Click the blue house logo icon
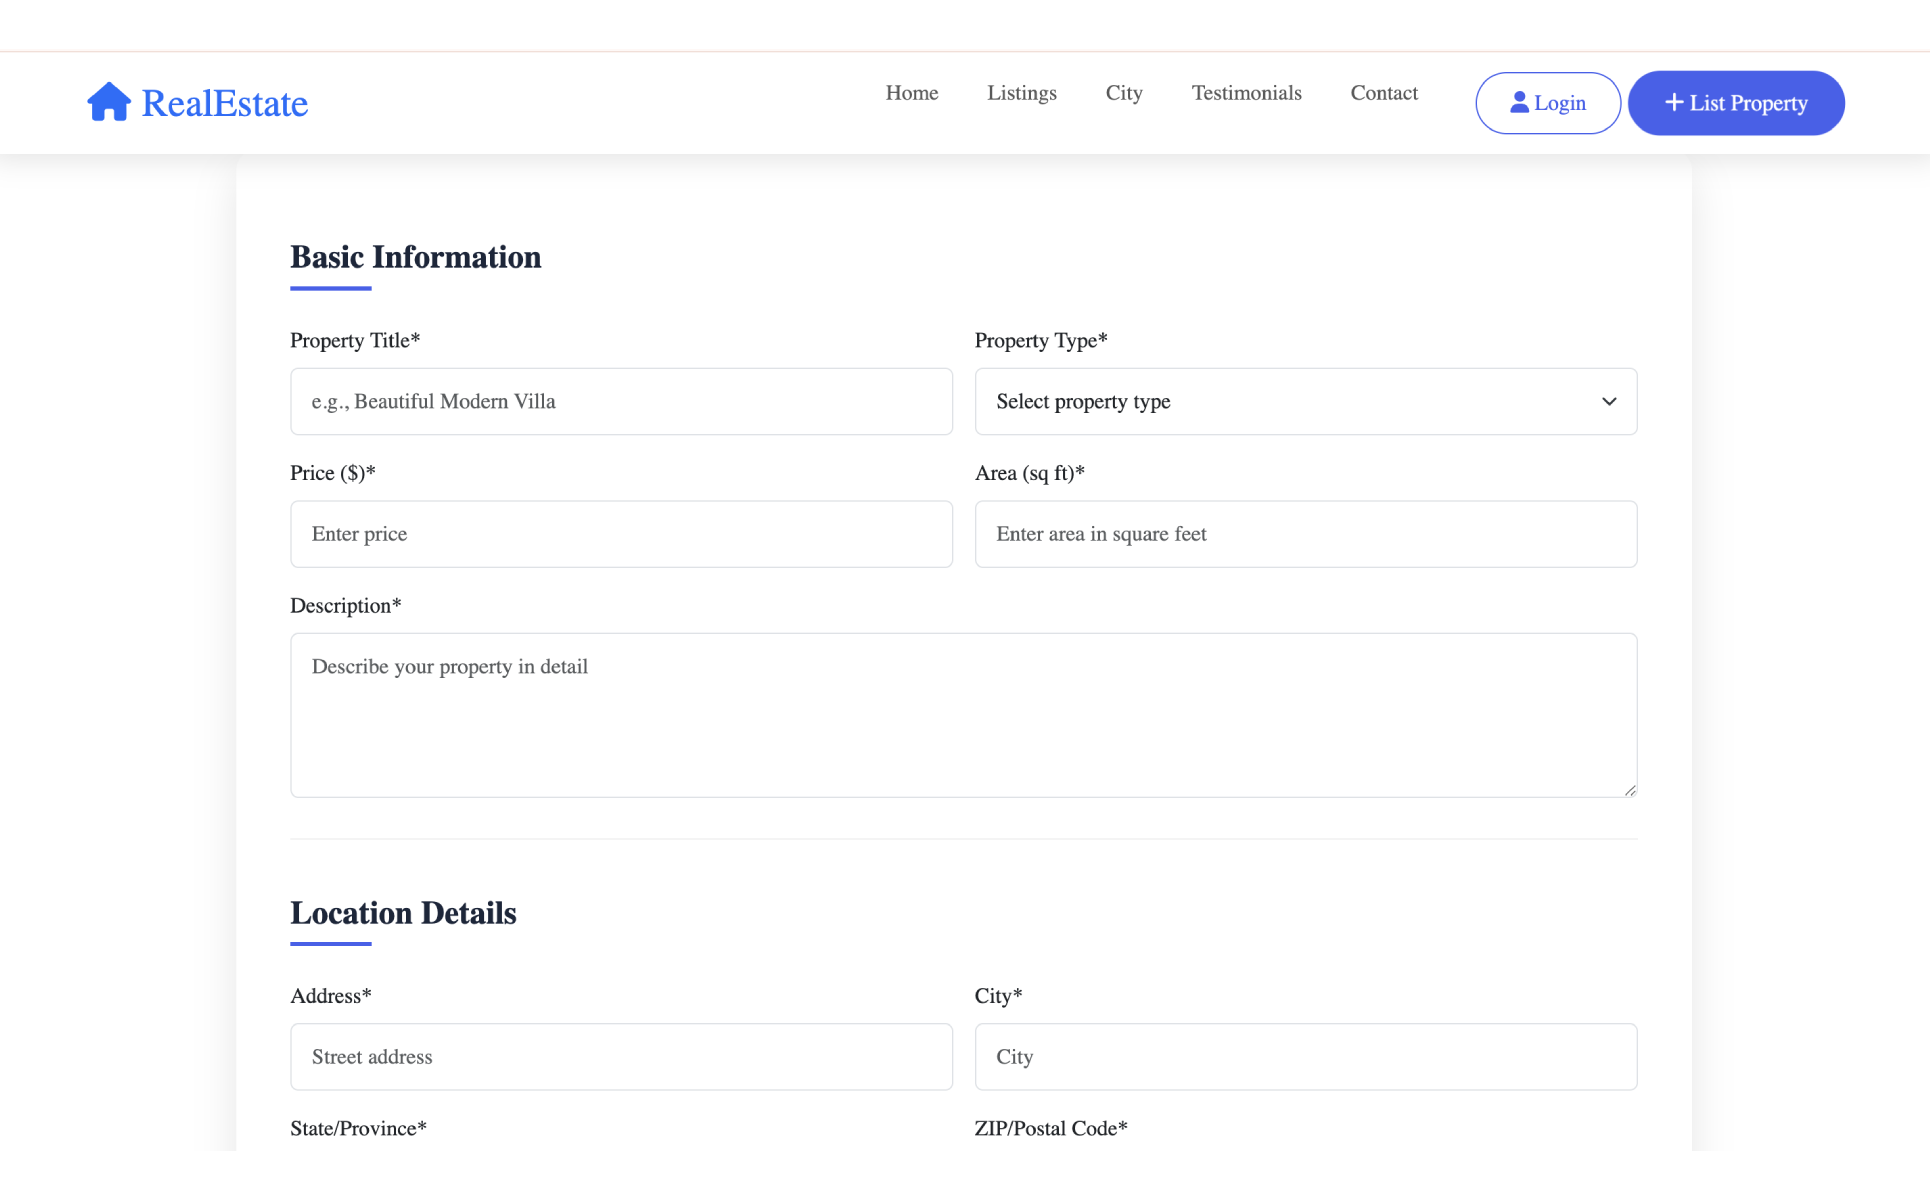Image resolution: width=1930 pixels, height=1200 pixels. pos(108,102)
